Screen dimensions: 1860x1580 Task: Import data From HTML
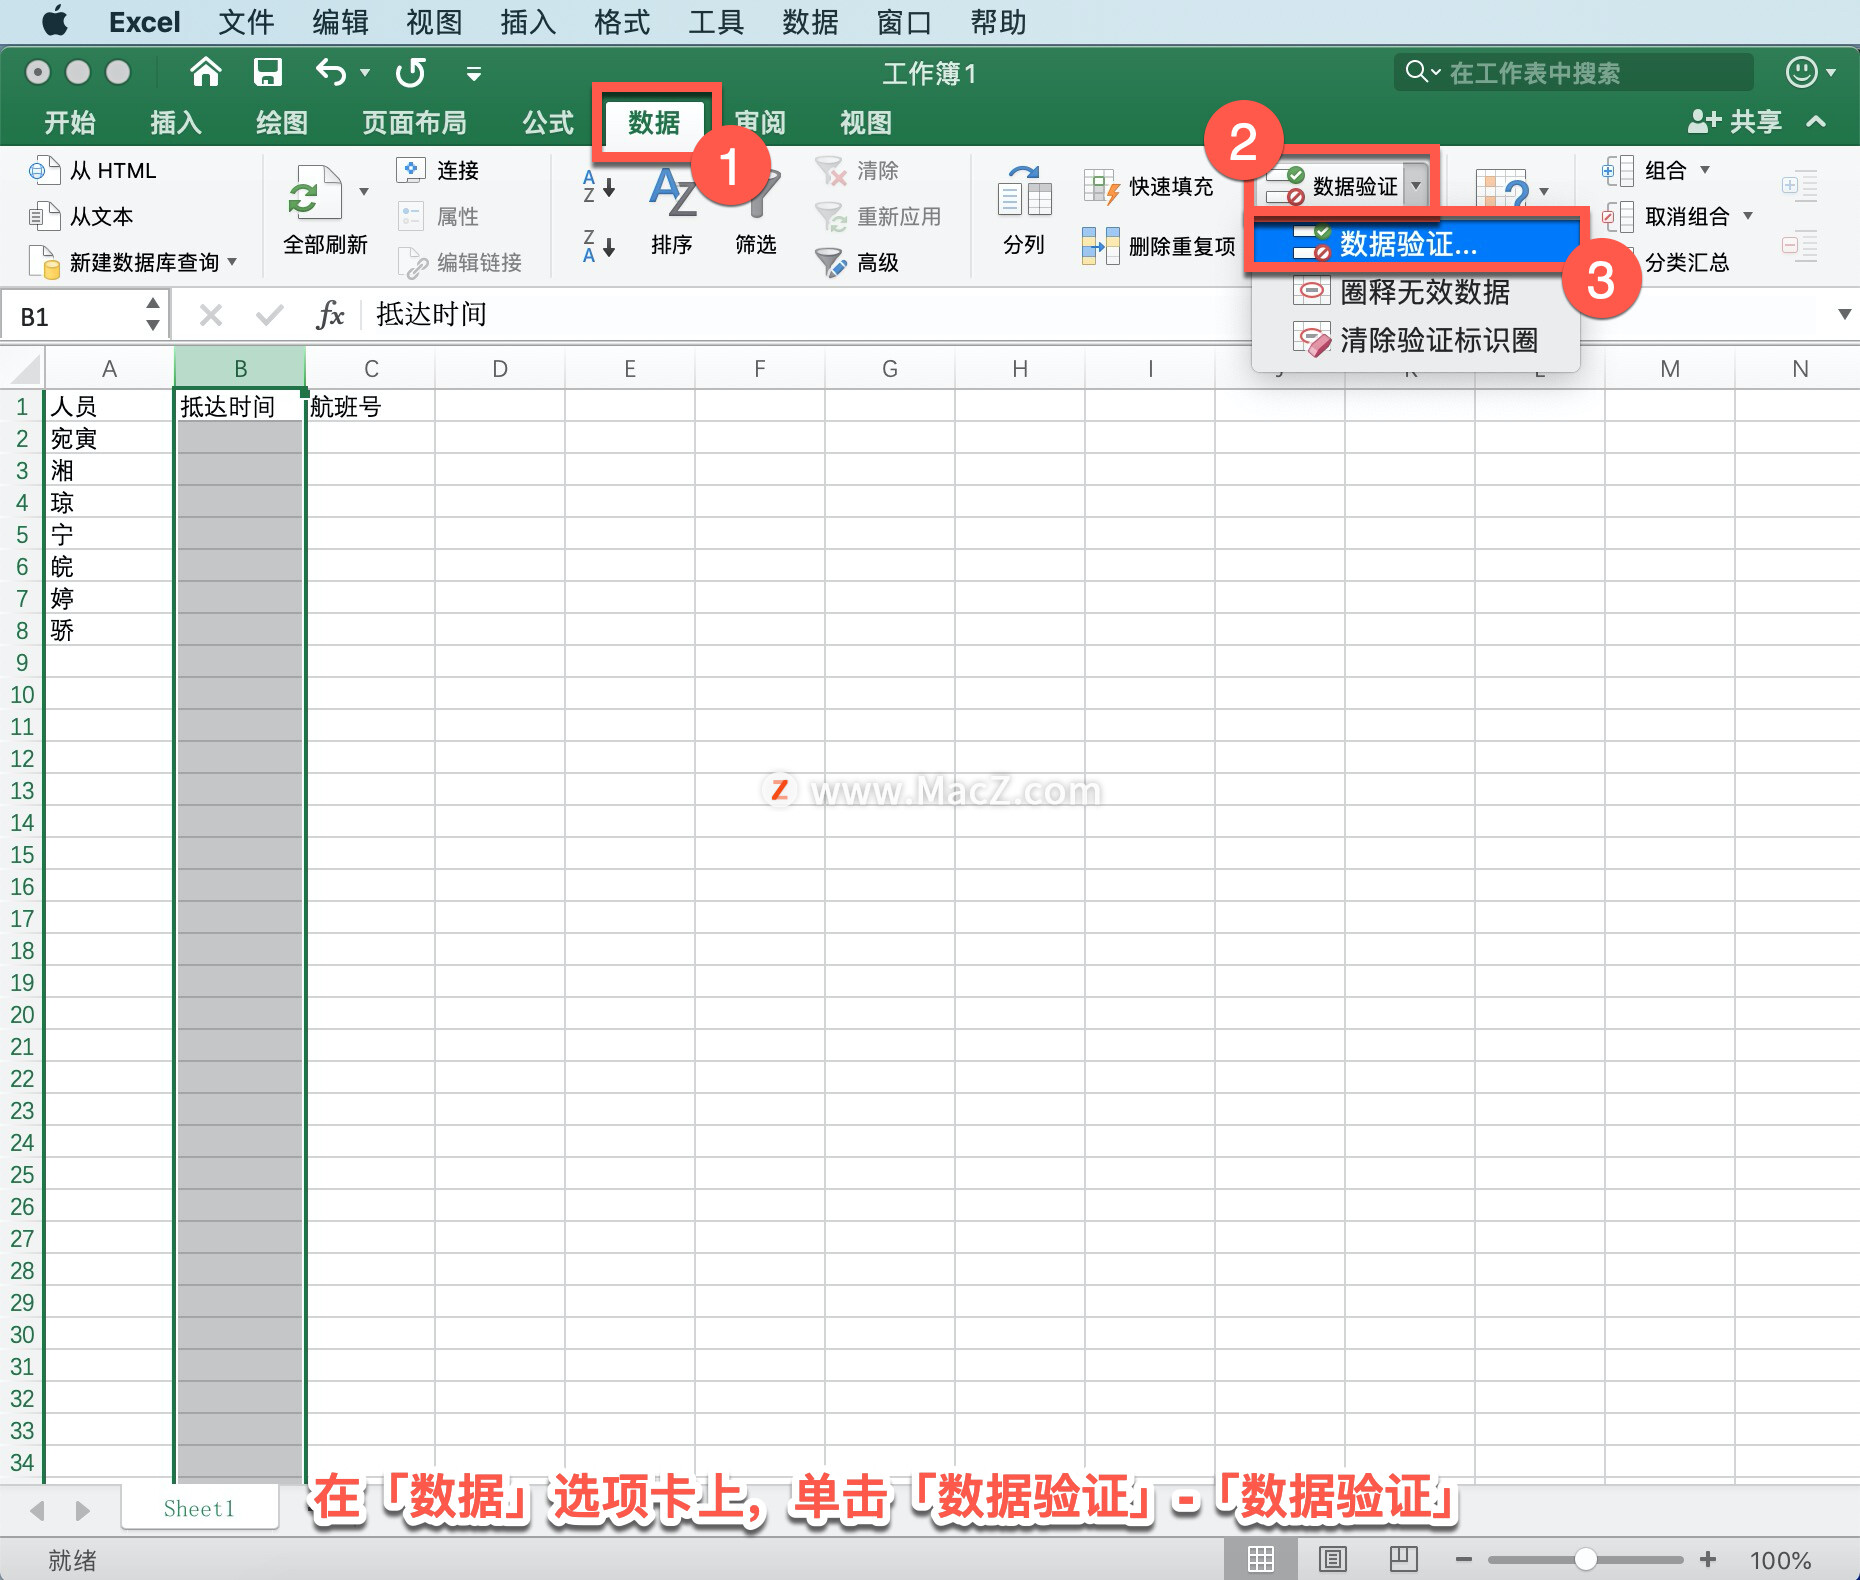tap(92, 170)
